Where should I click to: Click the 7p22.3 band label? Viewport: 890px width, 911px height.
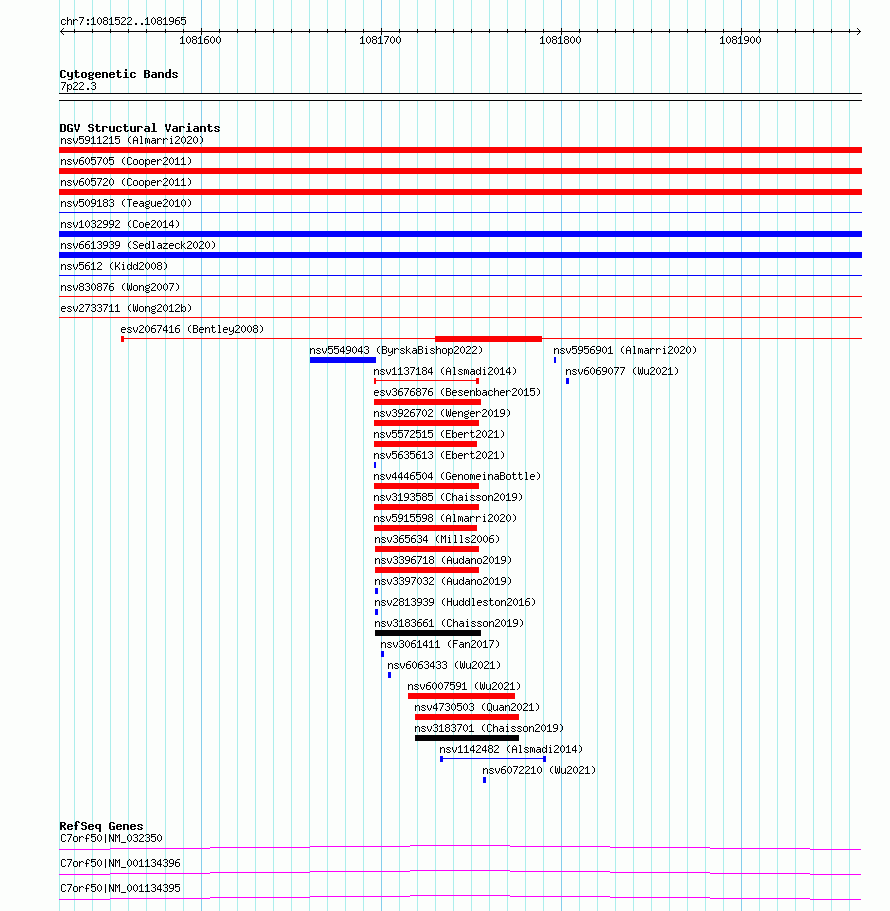click(78, 87)
